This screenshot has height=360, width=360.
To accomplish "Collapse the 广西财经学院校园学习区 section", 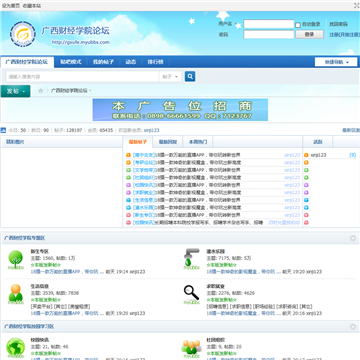I will pos(353,327).
